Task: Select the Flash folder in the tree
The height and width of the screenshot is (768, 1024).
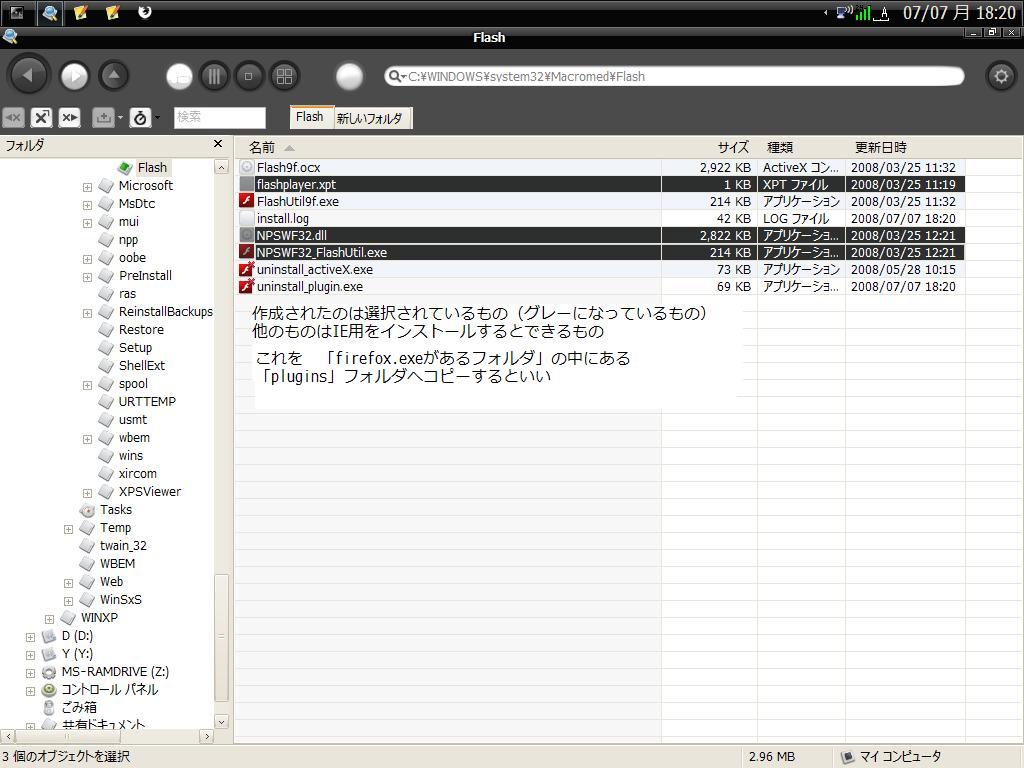Action: pos(152,168)
